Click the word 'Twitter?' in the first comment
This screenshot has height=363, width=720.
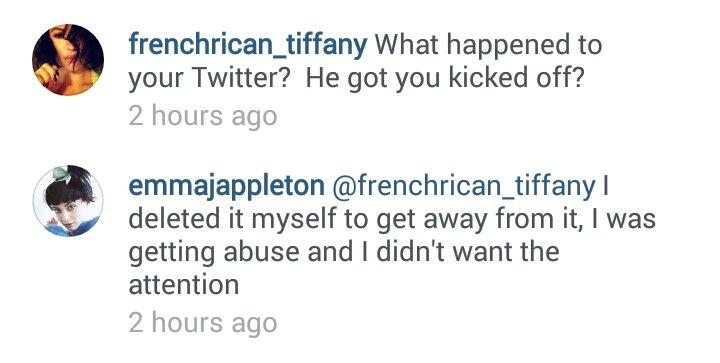click(x=245, y=78)
